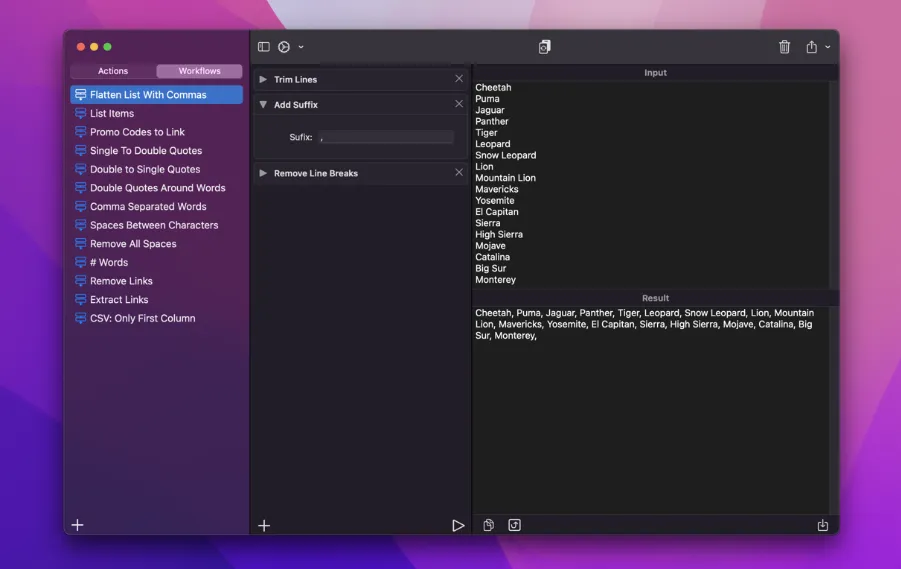The height and width of the screenshot is (569, 901).
Task: Select Remove All Spaces workflow
Action: (x=156, y=244)
